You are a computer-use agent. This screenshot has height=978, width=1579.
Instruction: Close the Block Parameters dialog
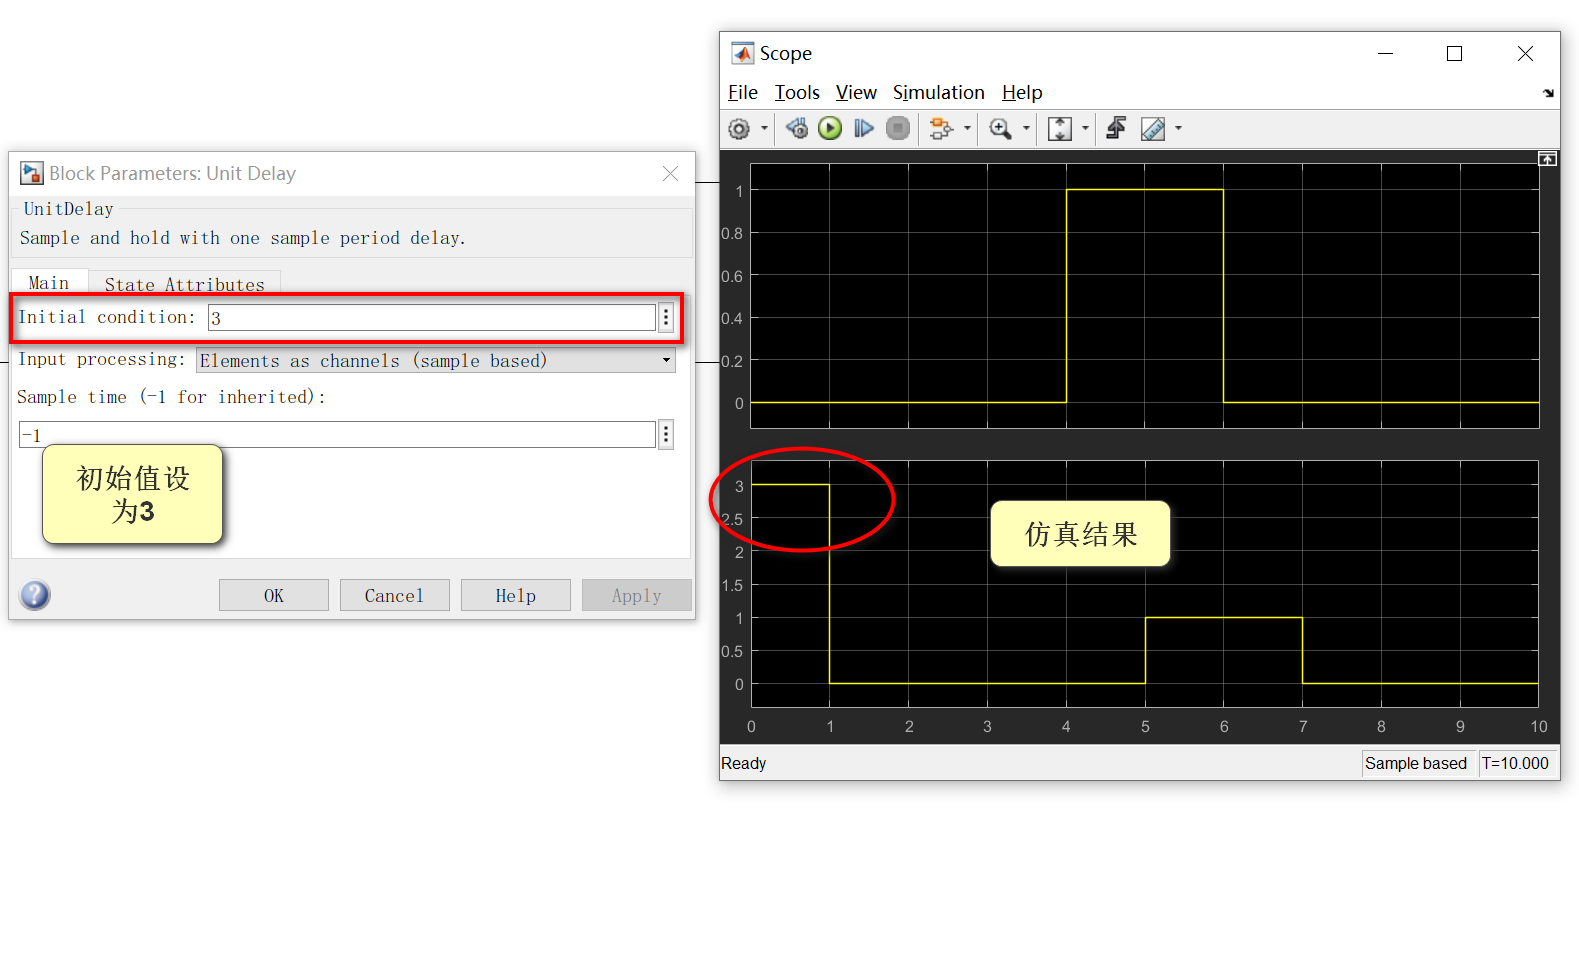point(671,173)
